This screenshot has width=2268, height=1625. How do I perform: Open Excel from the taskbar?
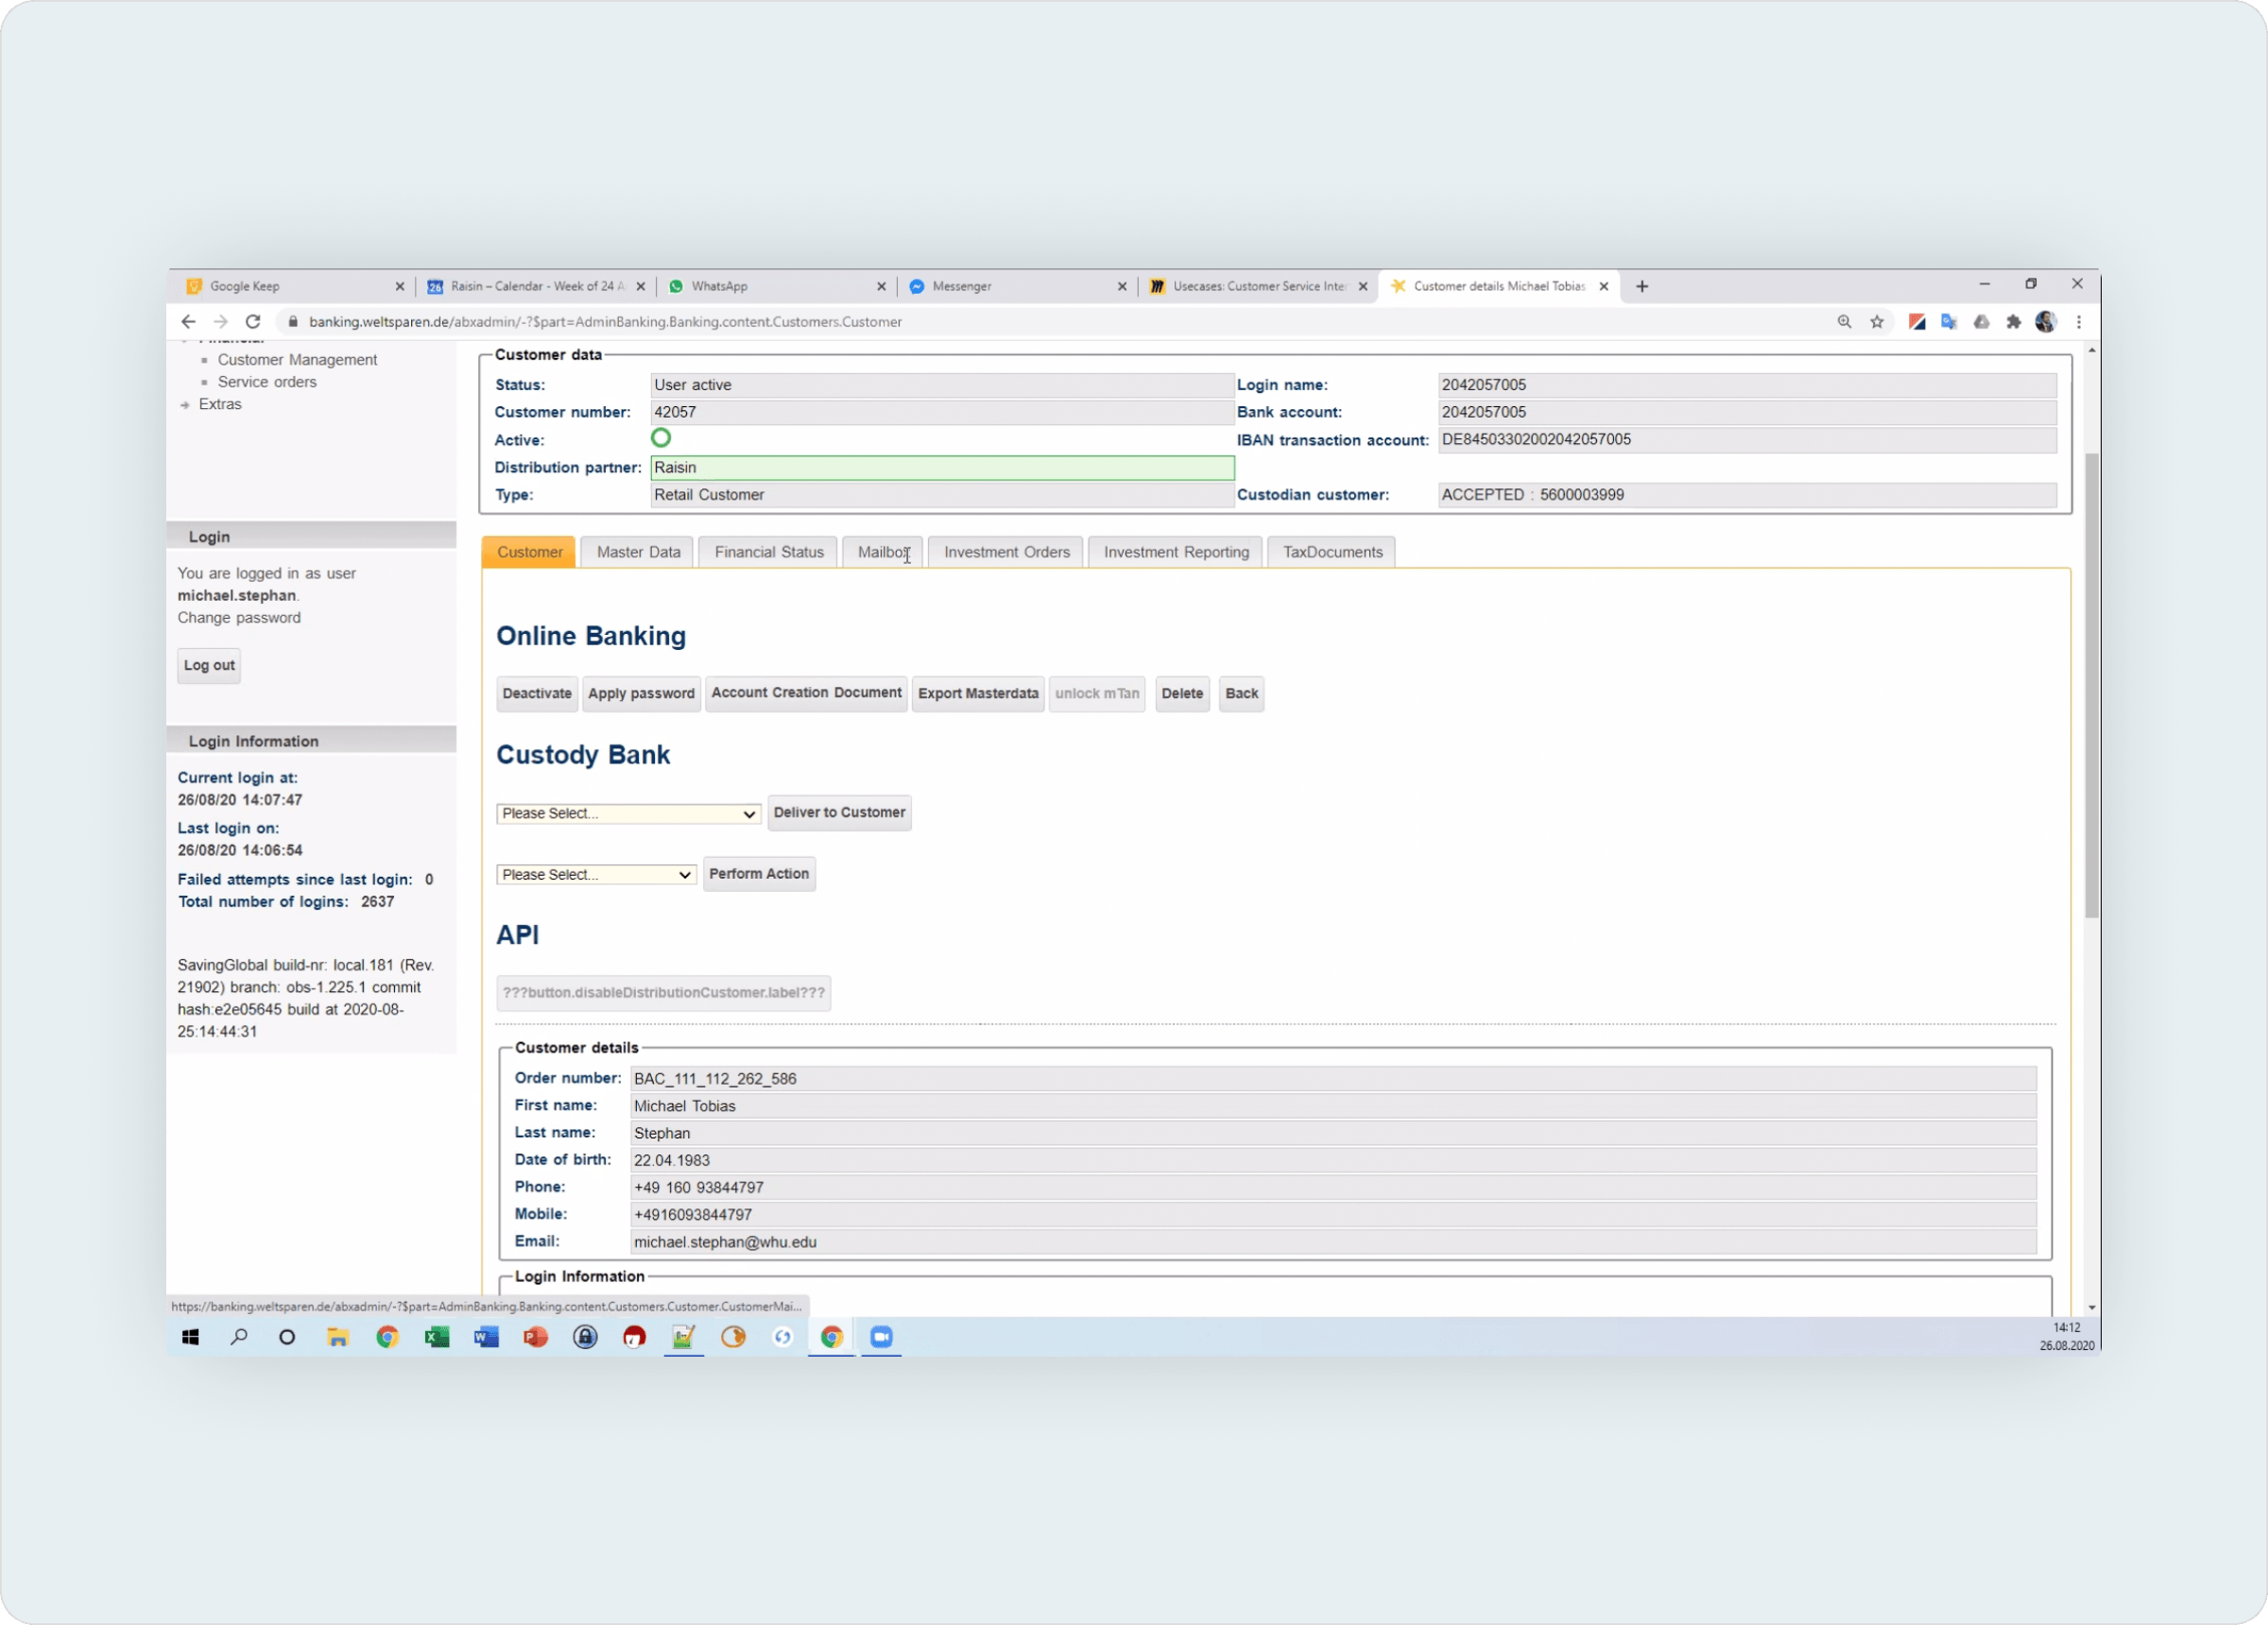pyautogui.click(x=437, y=1337)
